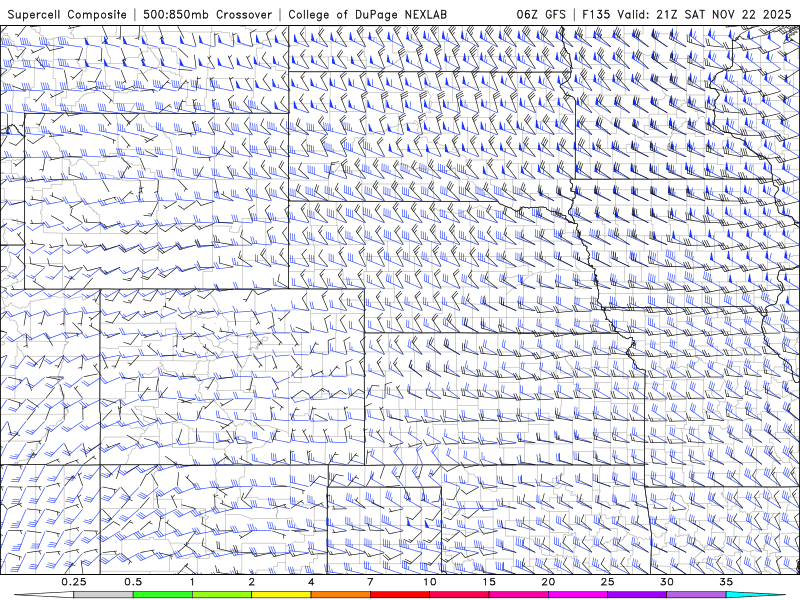
Task: Click the '30' legend value label
Action: click(667, 582)
